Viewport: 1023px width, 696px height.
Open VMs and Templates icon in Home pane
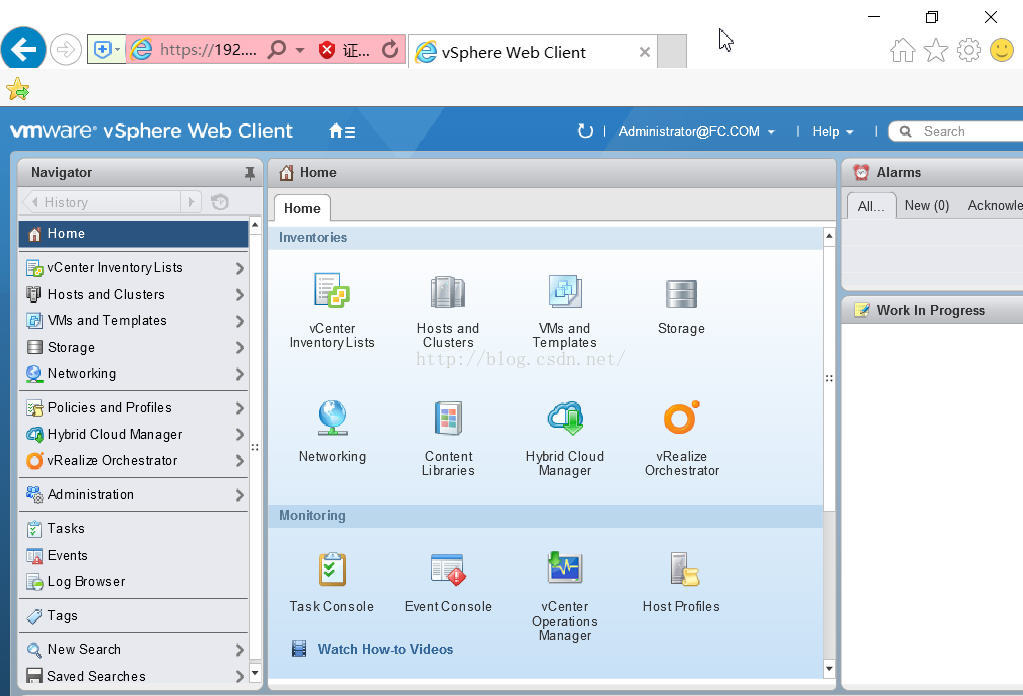pos(564,291)
